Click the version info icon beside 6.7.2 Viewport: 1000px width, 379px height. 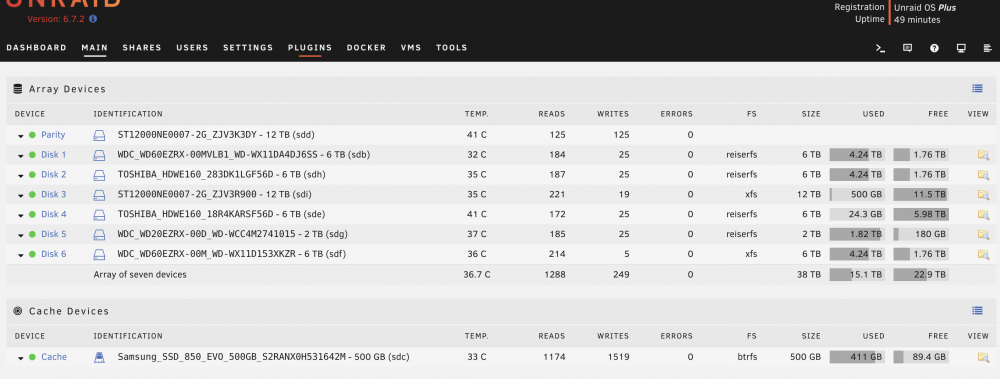coord(93,19)
